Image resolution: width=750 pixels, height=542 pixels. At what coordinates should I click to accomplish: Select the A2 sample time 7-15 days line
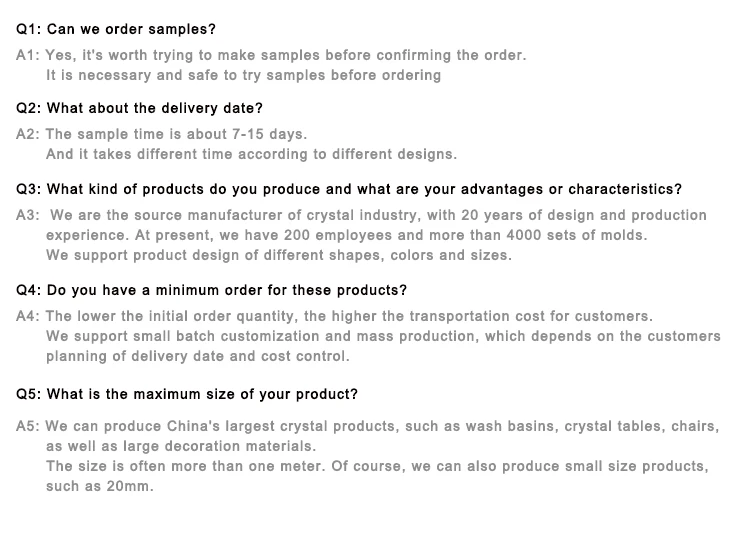[162, 134]
